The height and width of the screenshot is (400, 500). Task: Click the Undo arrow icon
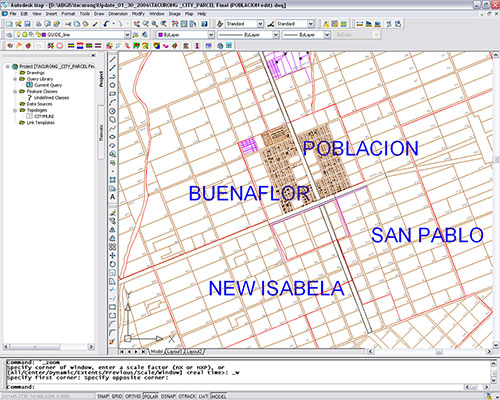(106, 24)
